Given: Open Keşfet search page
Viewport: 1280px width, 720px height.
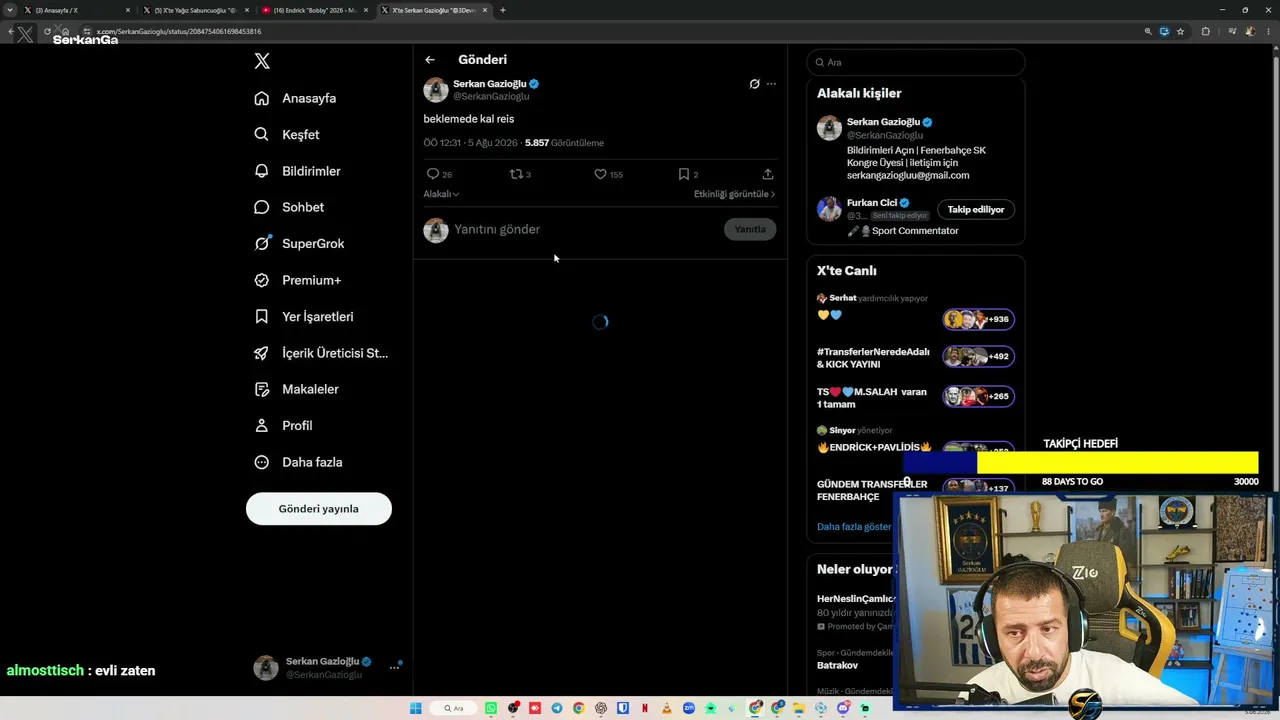Looking at the screenshot, I should pyautogui.click(x=287, y=134).
